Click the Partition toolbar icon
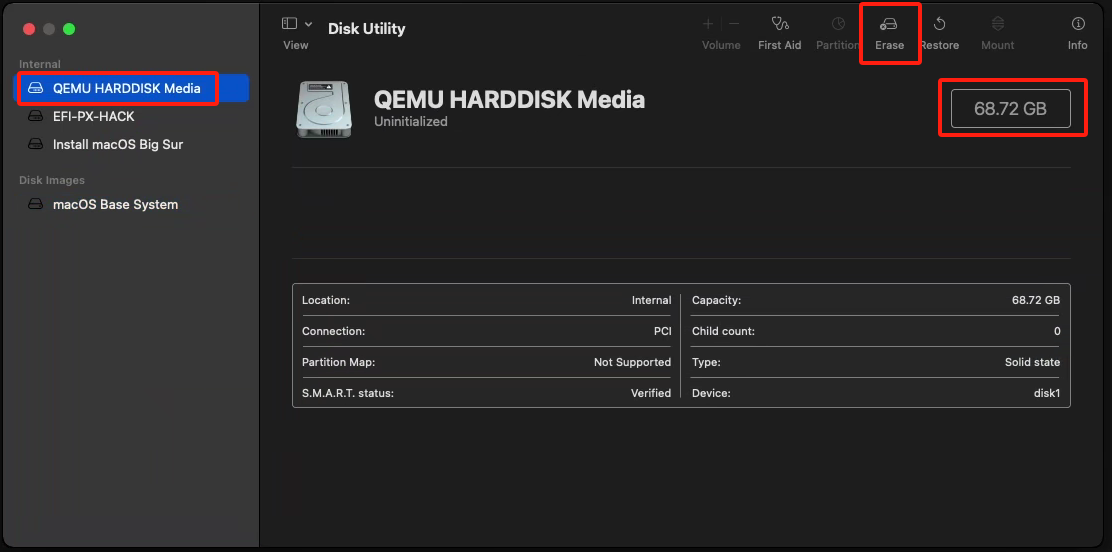 point(838,24)
